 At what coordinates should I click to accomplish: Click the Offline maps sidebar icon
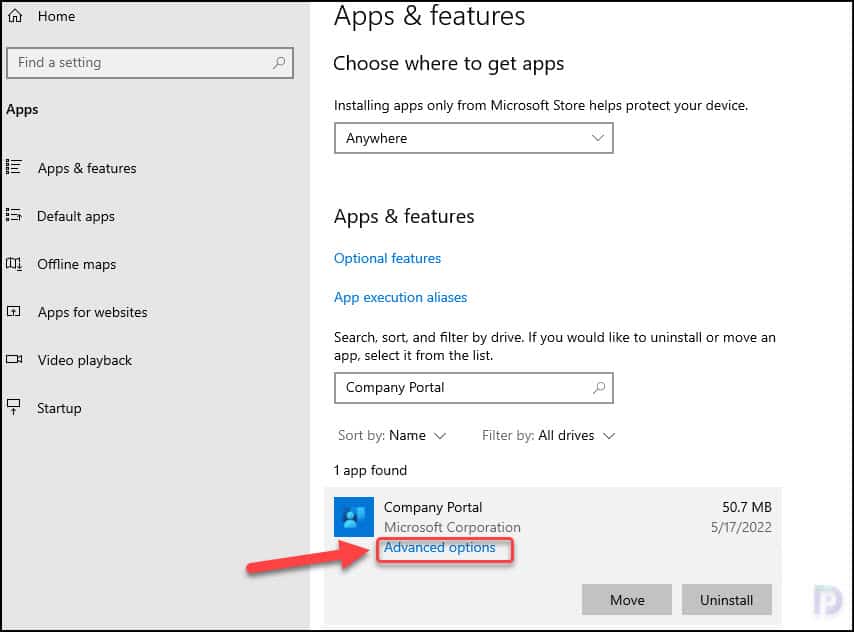(14, 264)
